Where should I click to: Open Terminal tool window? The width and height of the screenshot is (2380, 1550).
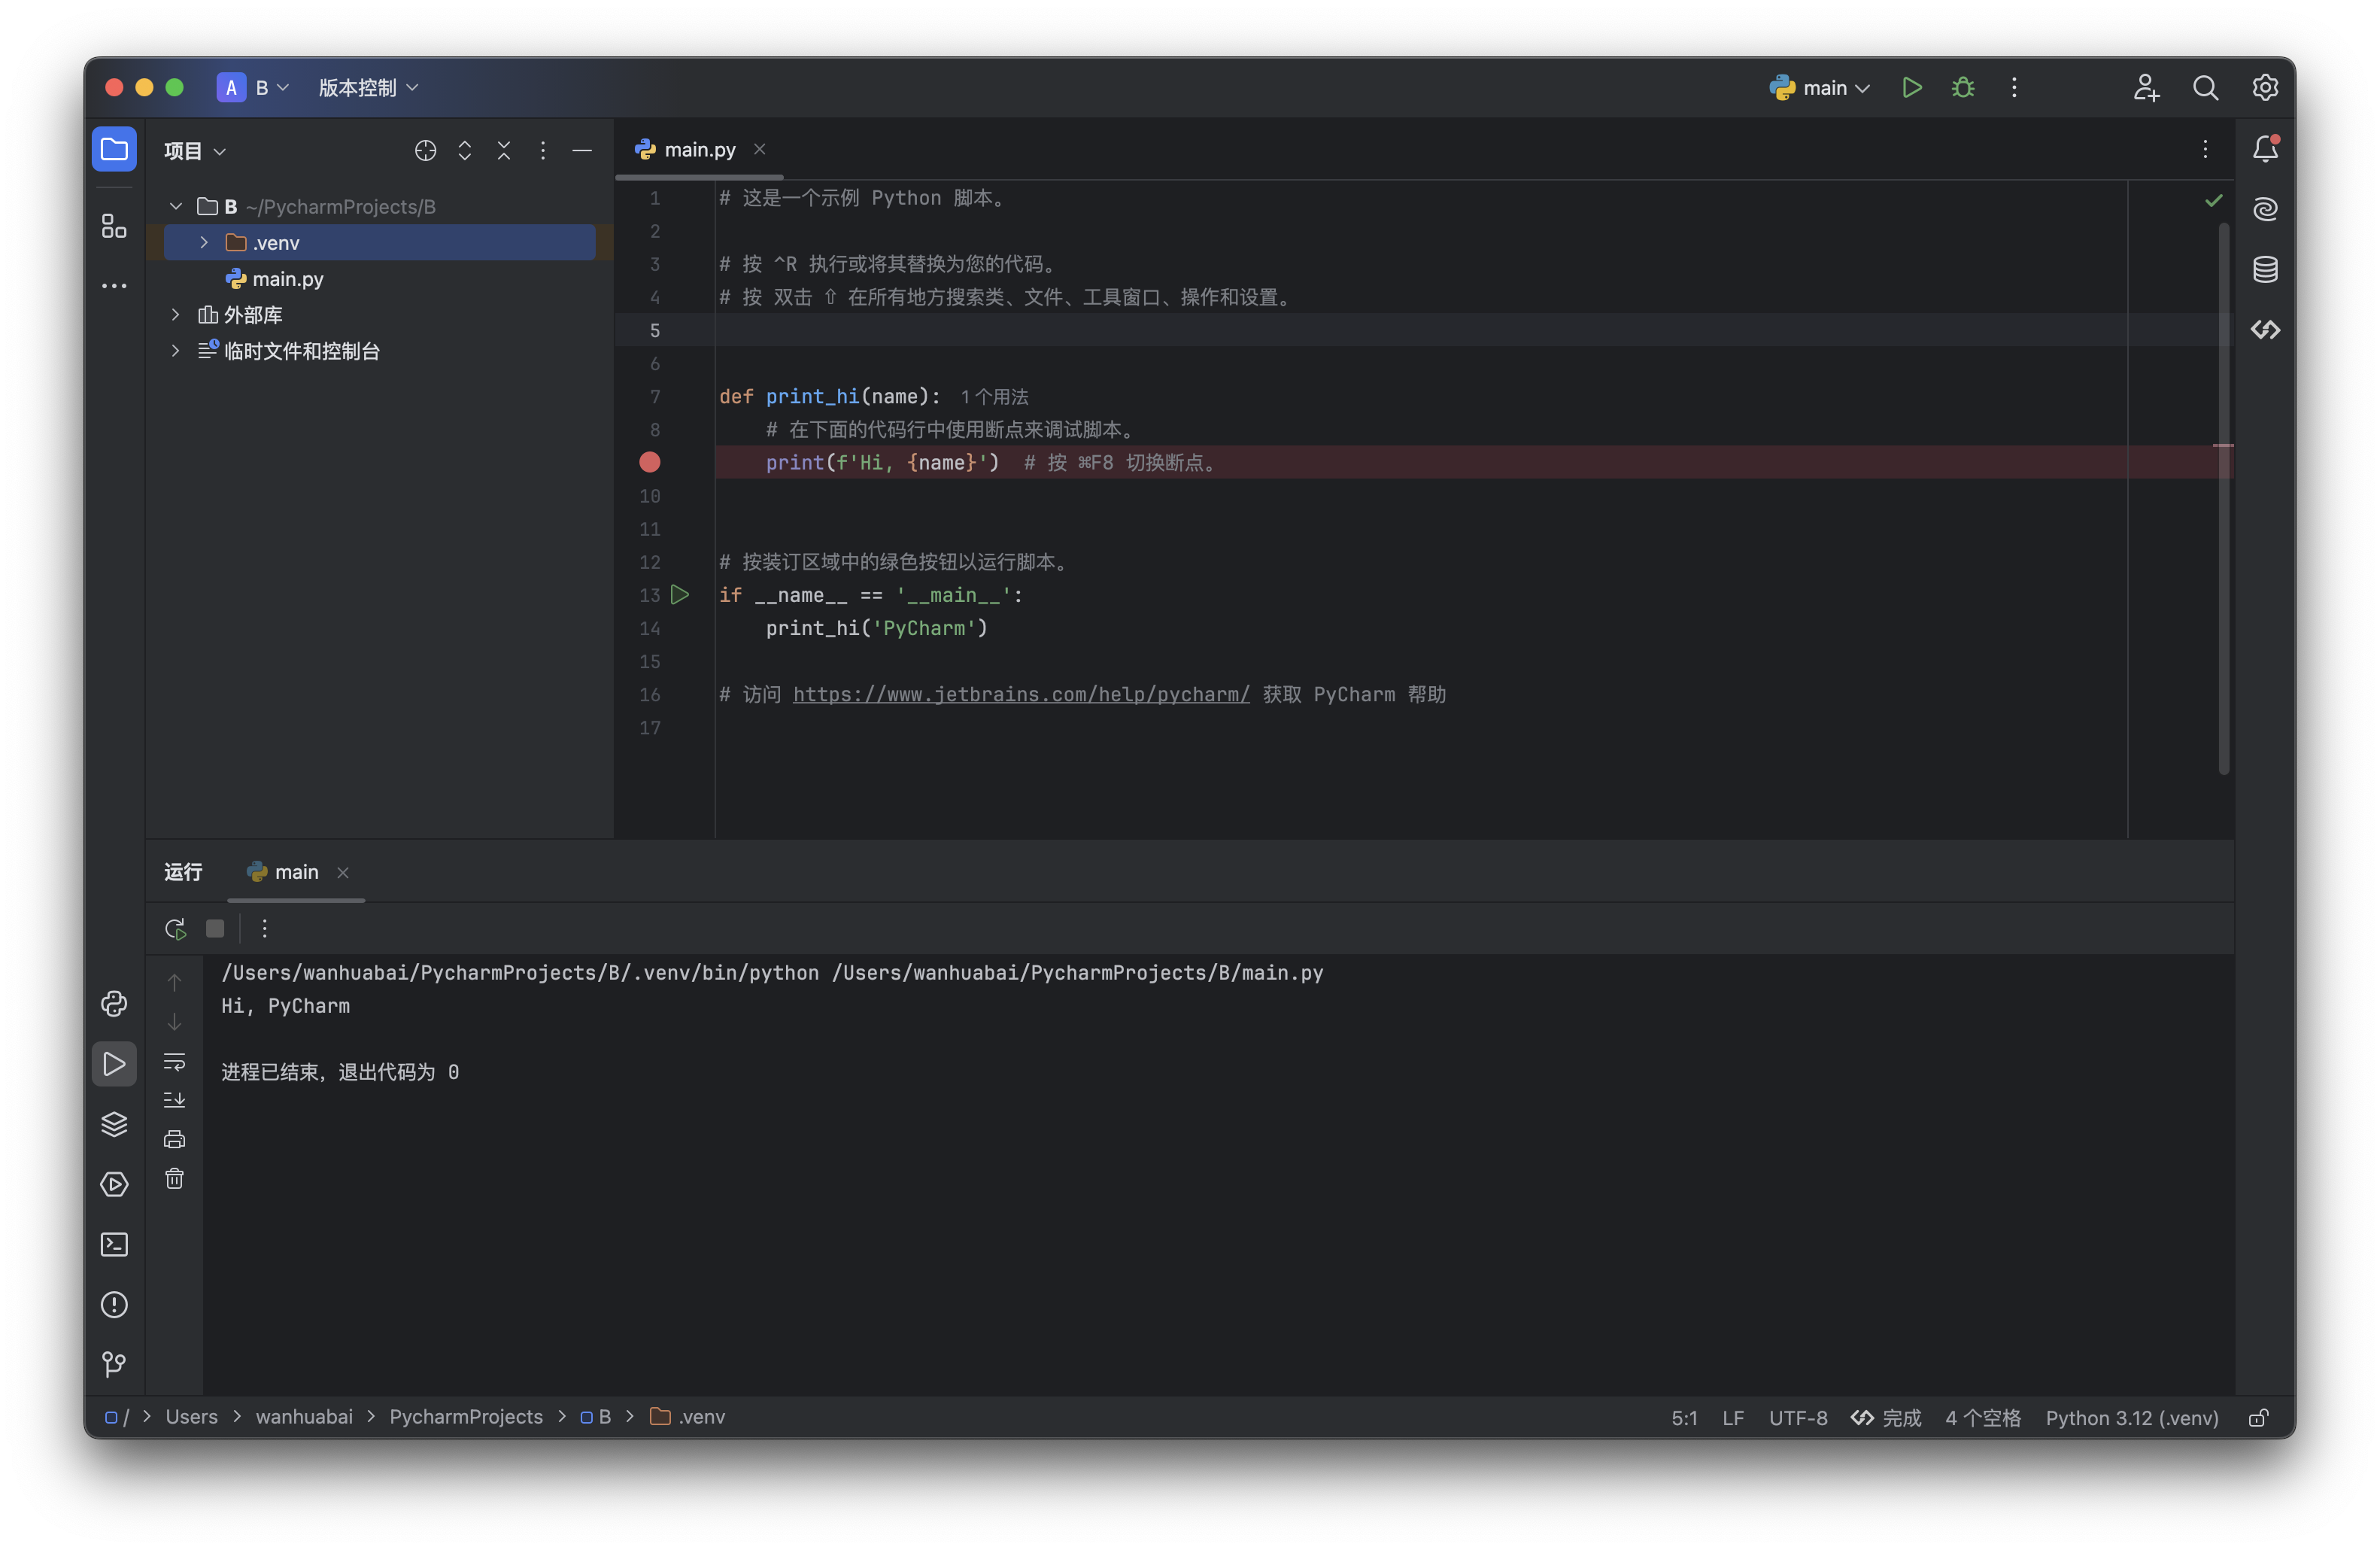(114, 1244)
